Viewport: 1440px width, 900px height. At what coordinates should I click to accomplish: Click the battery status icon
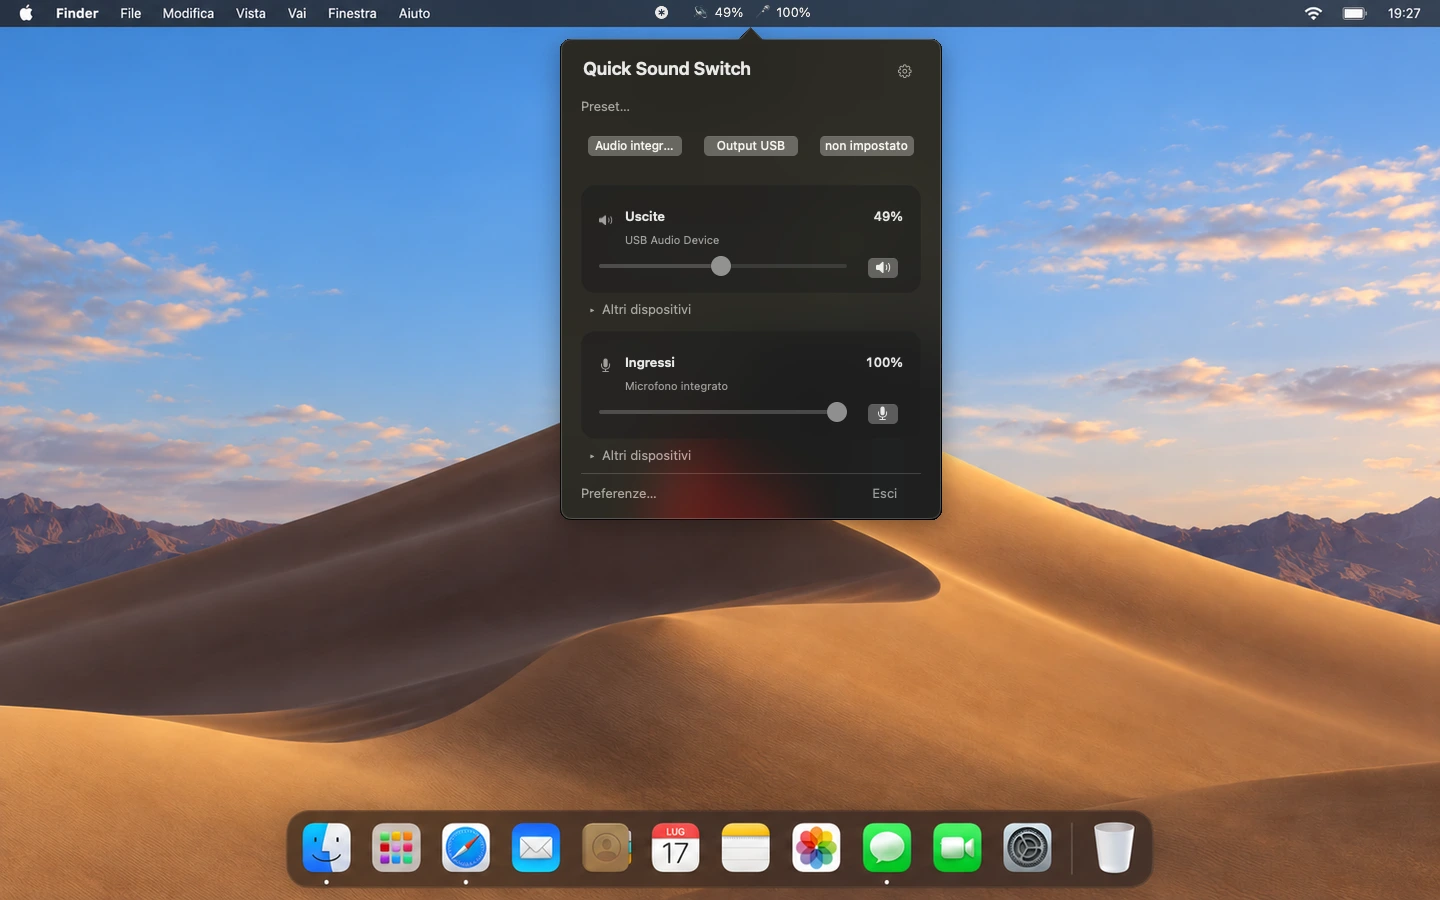pyautogui.click(x=1354, y=13)
